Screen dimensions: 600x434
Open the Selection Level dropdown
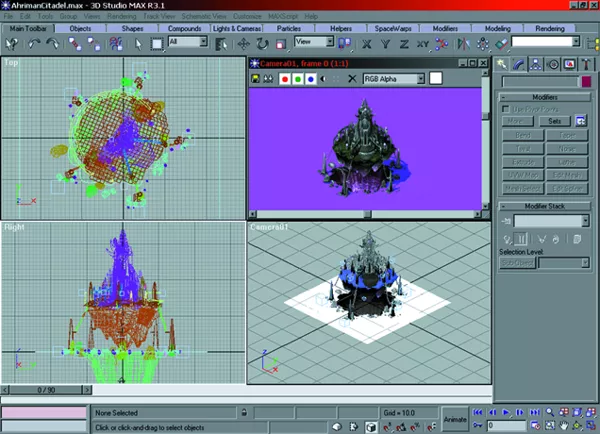pos(563,263)
